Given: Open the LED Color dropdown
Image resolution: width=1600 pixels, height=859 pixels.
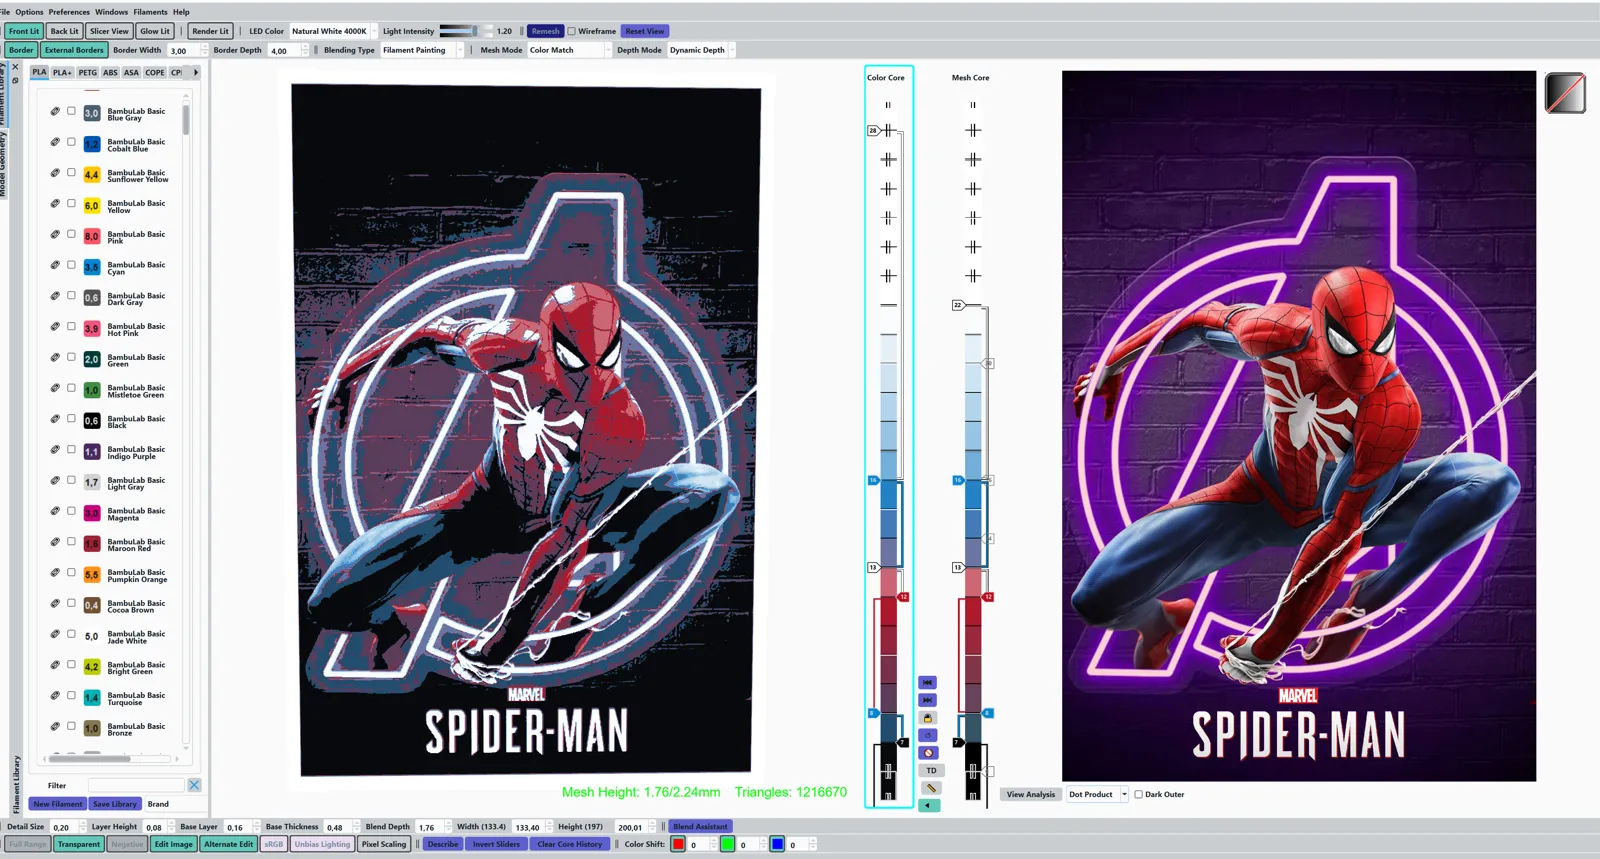Looking at the screenshot, I should (x=333, y=31).
